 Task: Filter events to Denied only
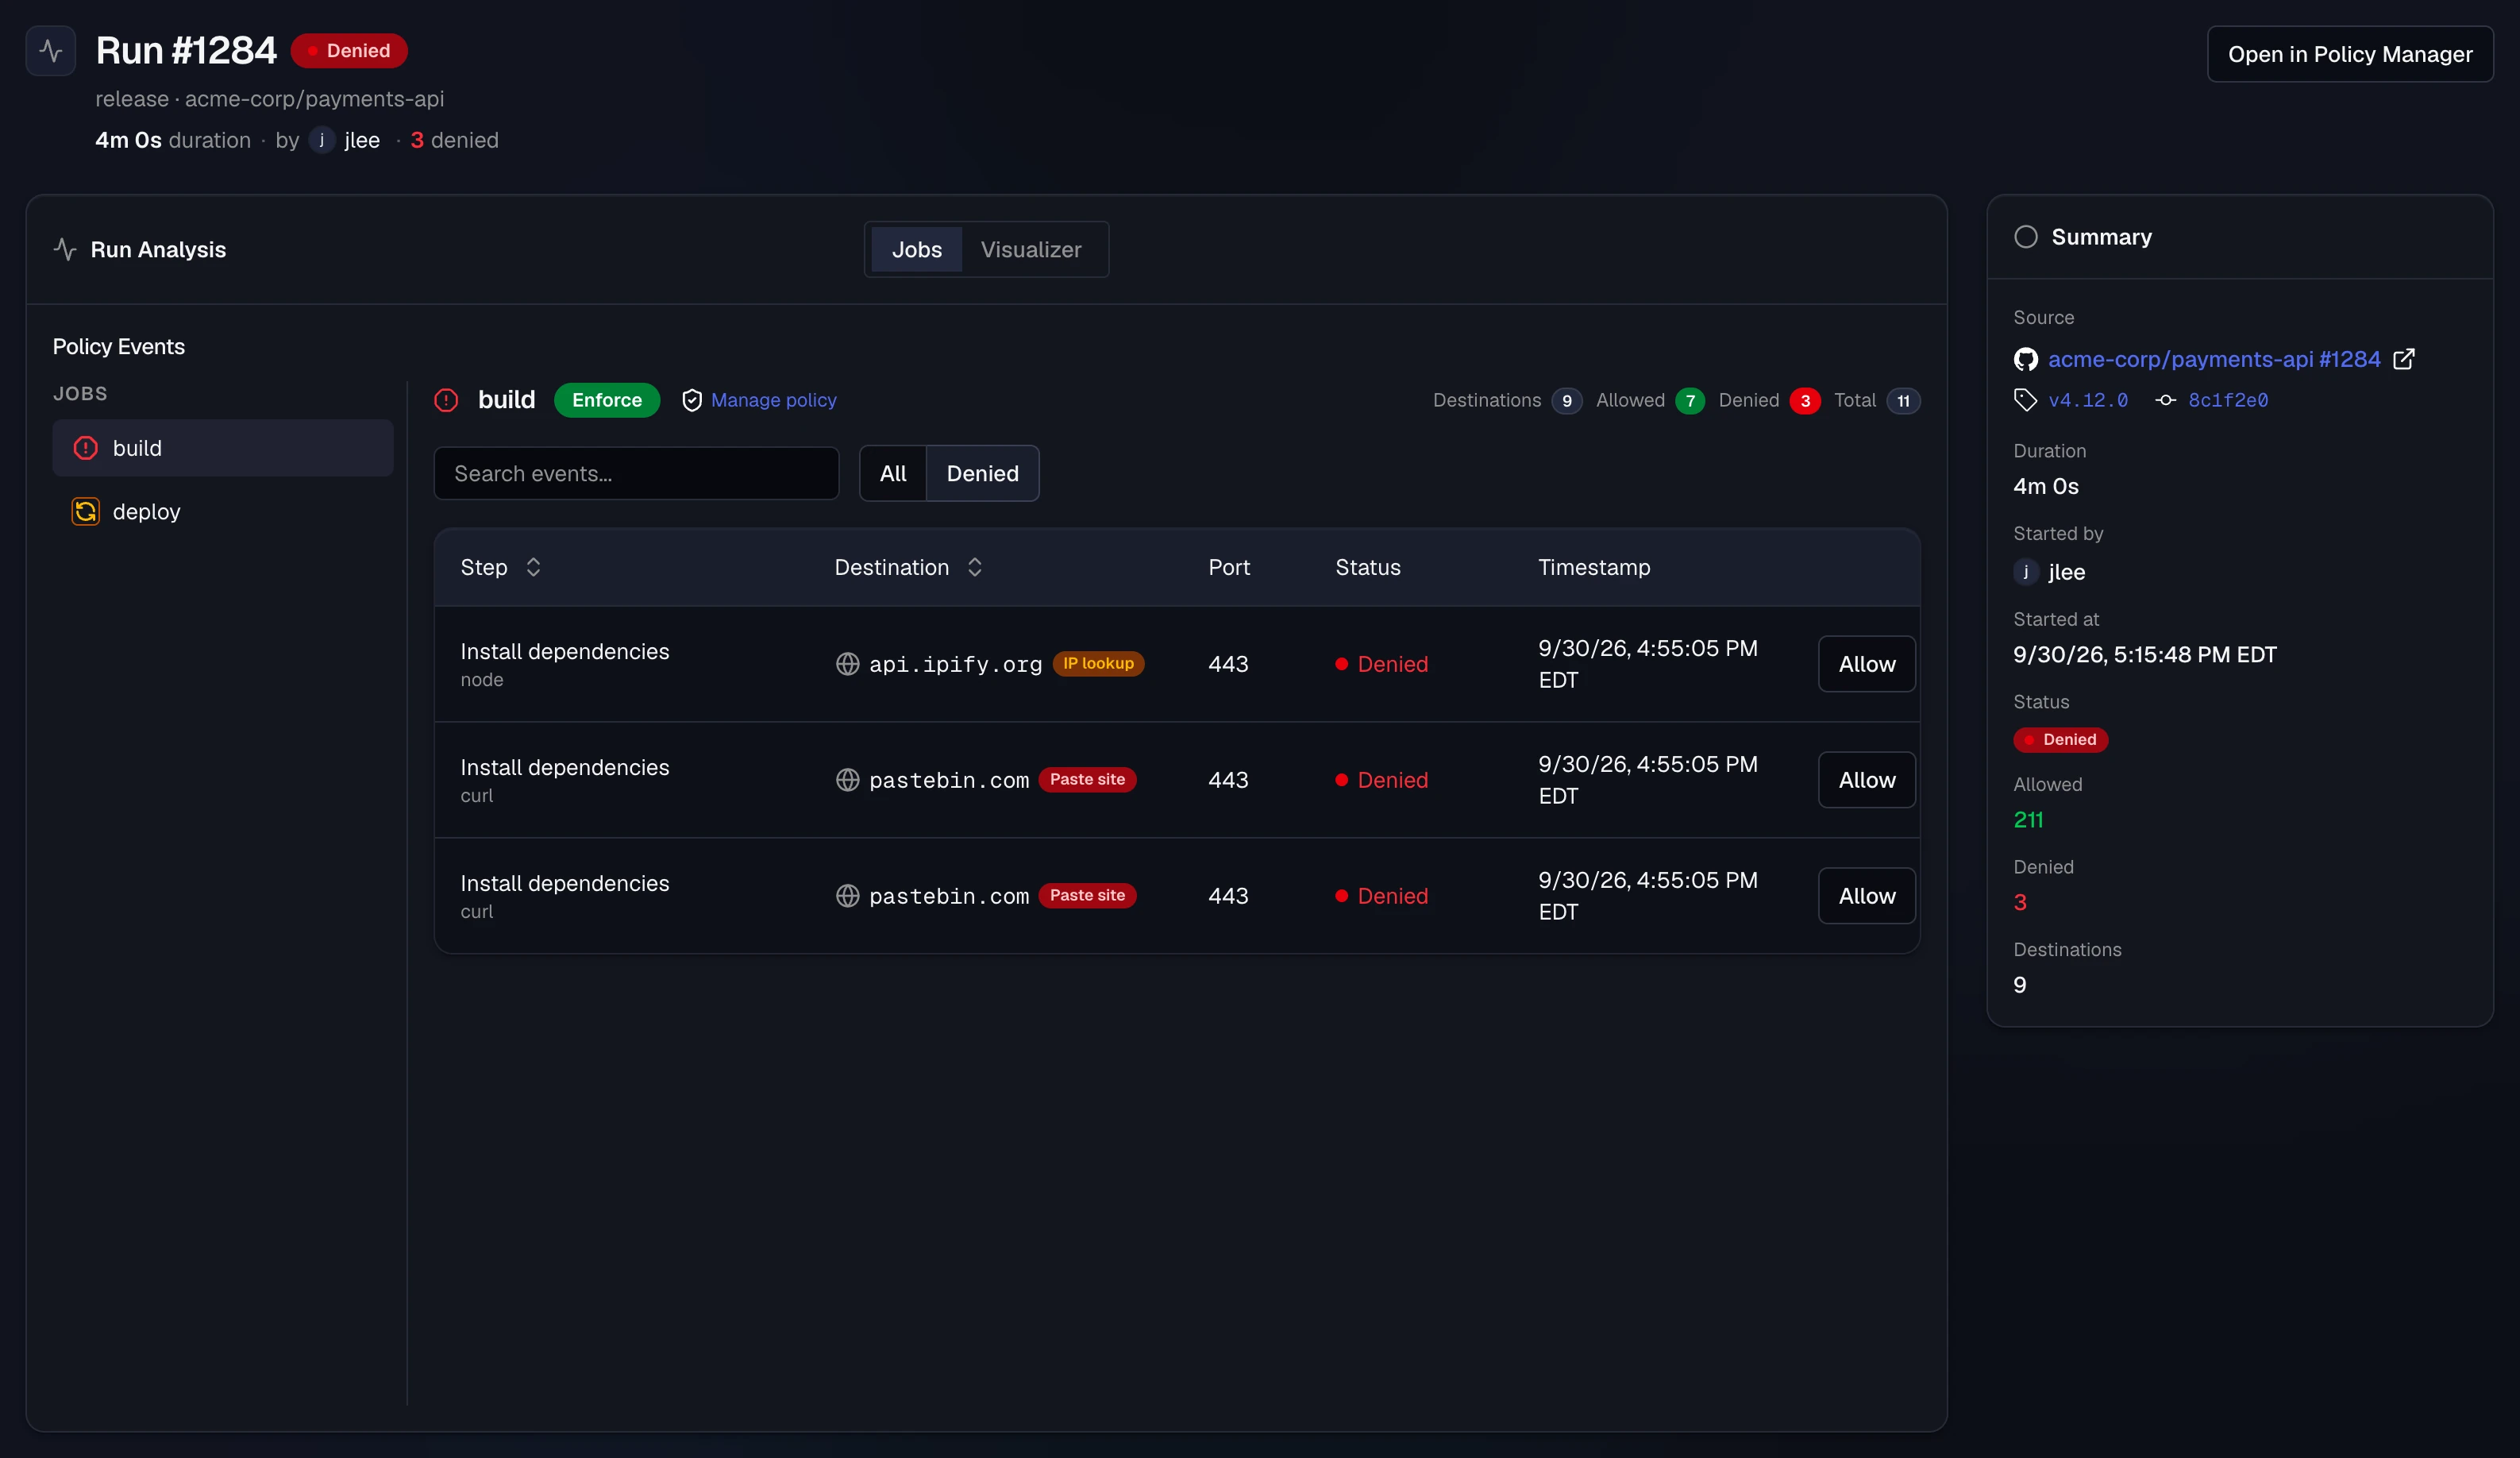click(982, 473)
